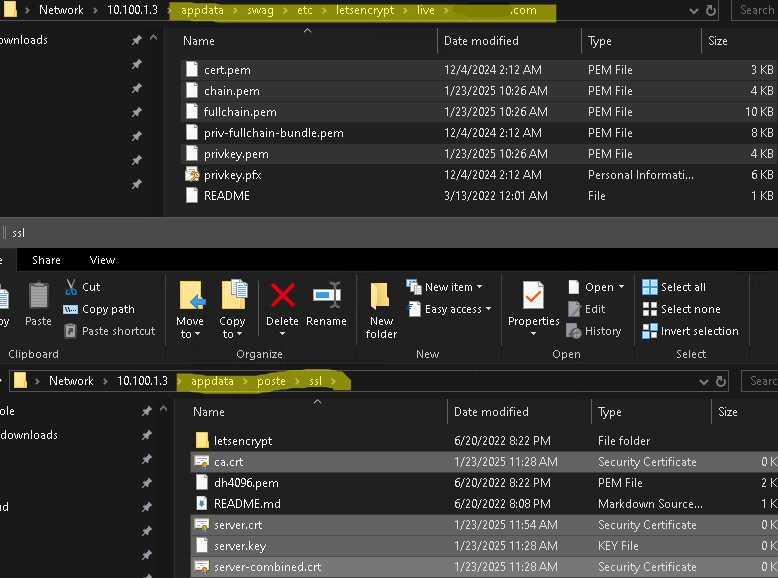
Task: Select server.key file
Action: (484, 546)
